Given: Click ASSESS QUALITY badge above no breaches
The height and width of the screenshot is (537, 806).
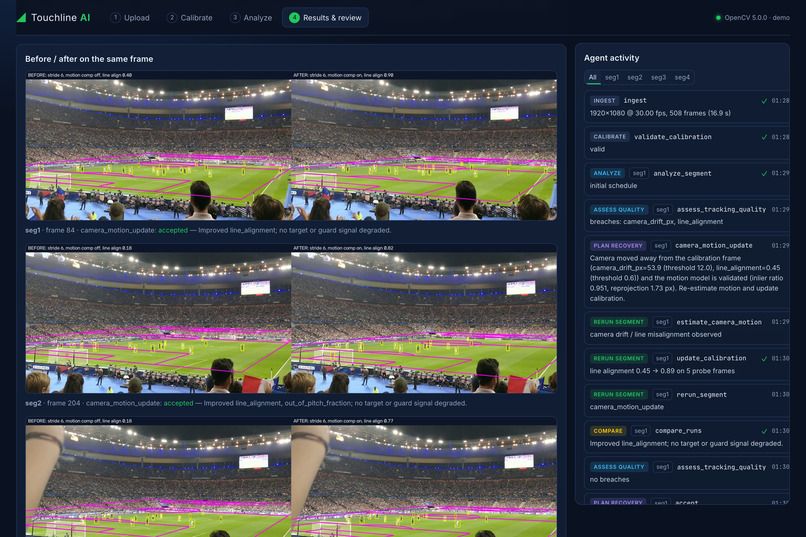Looking at the screenshot, I should [619, 467].
